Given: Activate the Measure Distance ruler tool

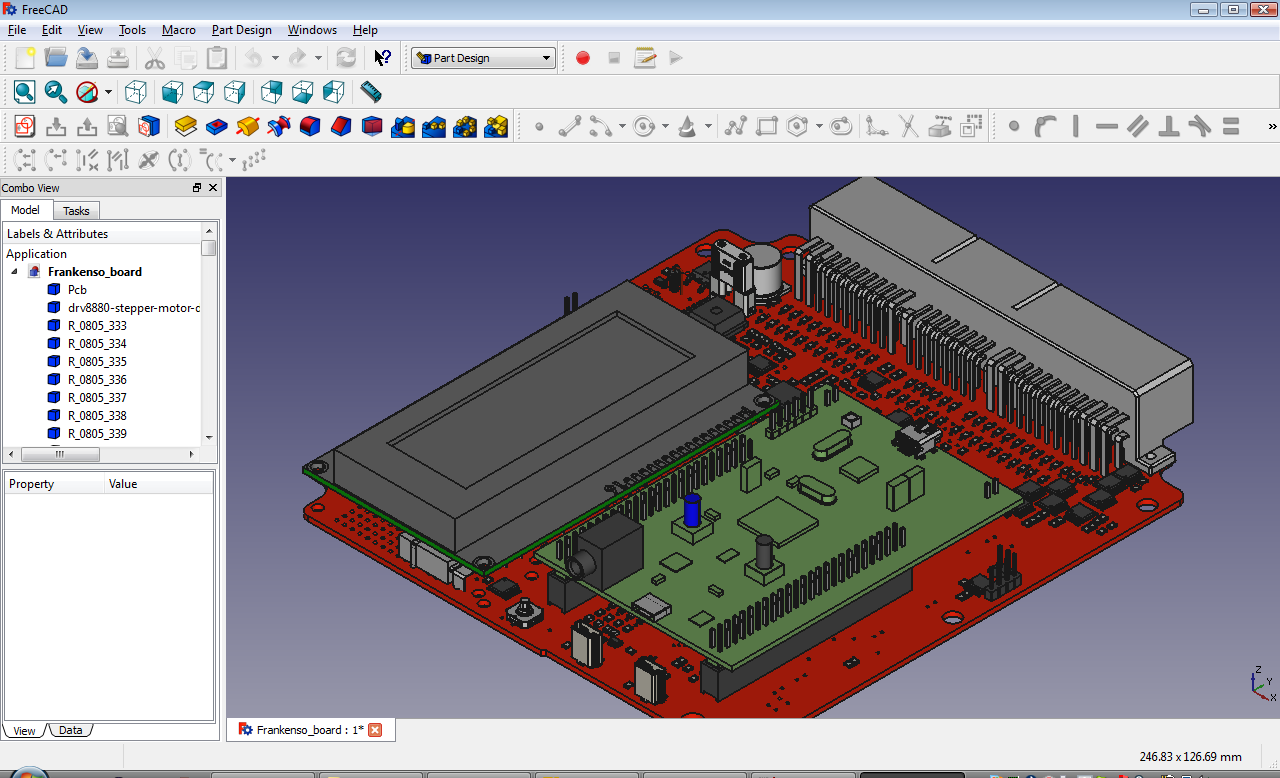Looking at the screenshot, I should (x=371, y=92).
